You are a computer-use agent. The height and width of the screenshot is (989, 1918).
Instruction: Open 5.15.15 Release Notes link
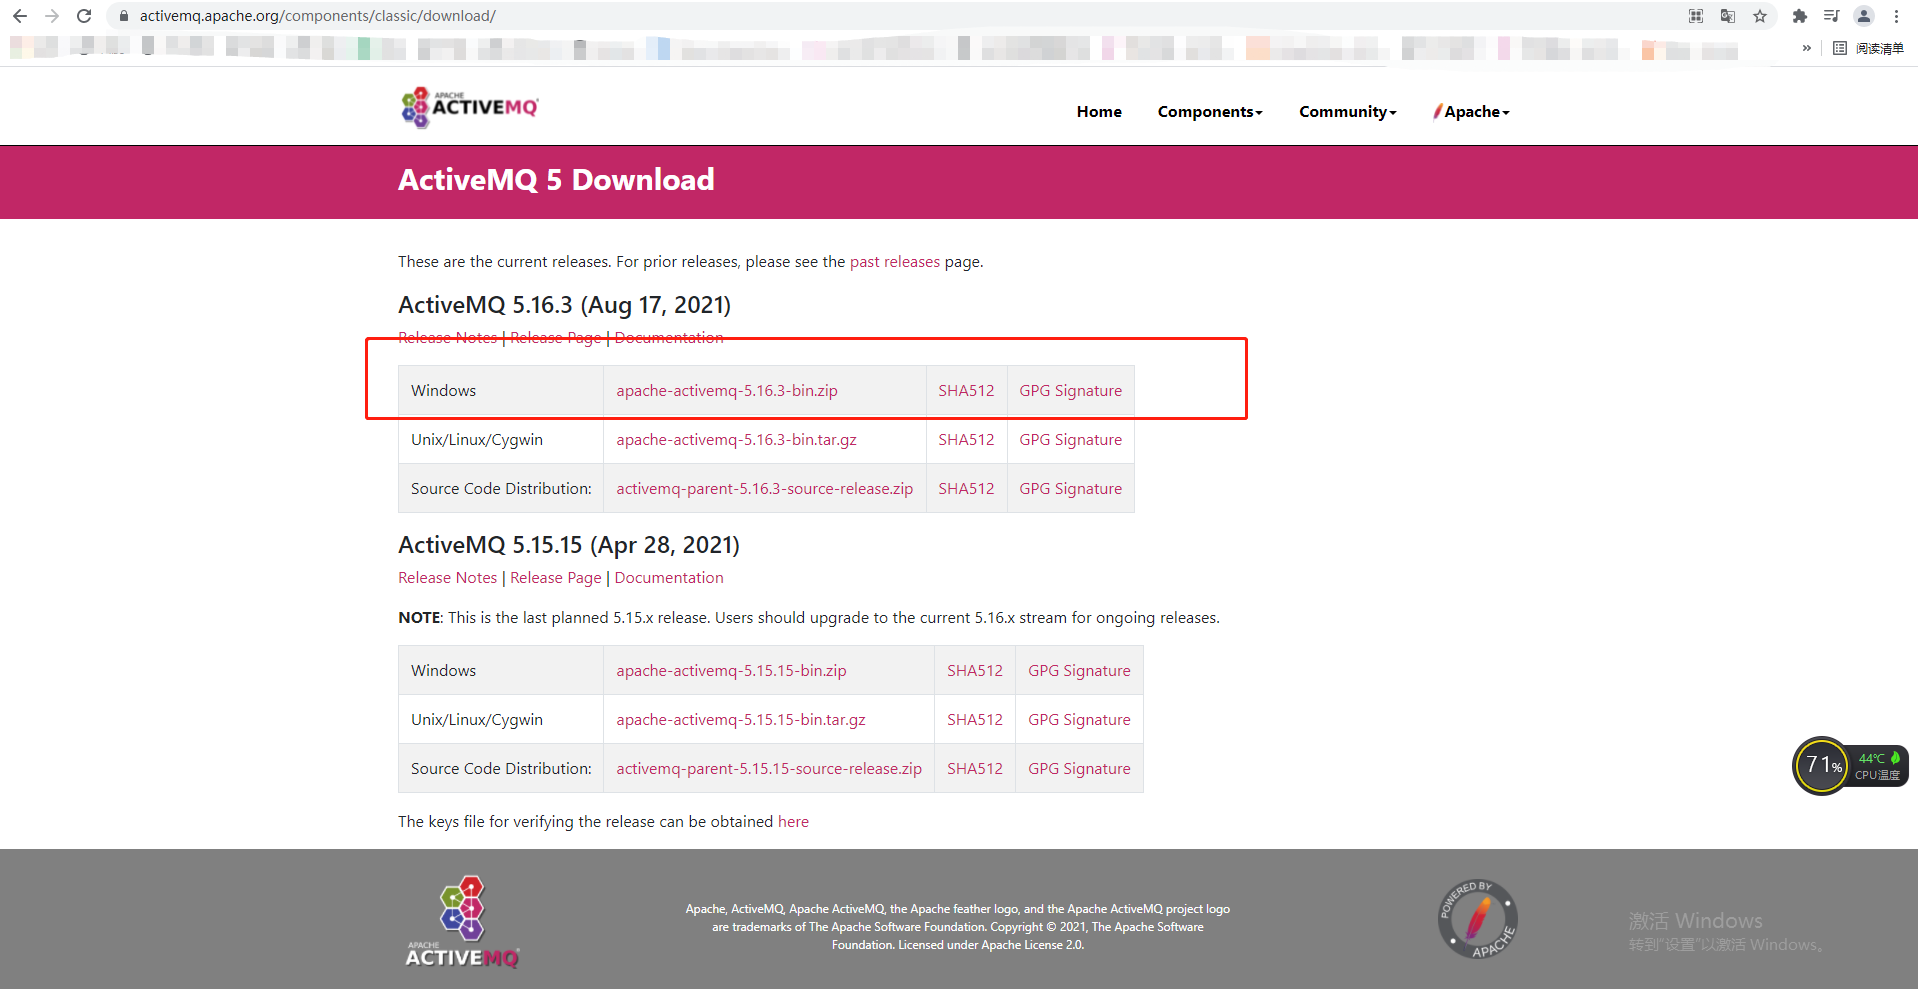click(448, 578)
